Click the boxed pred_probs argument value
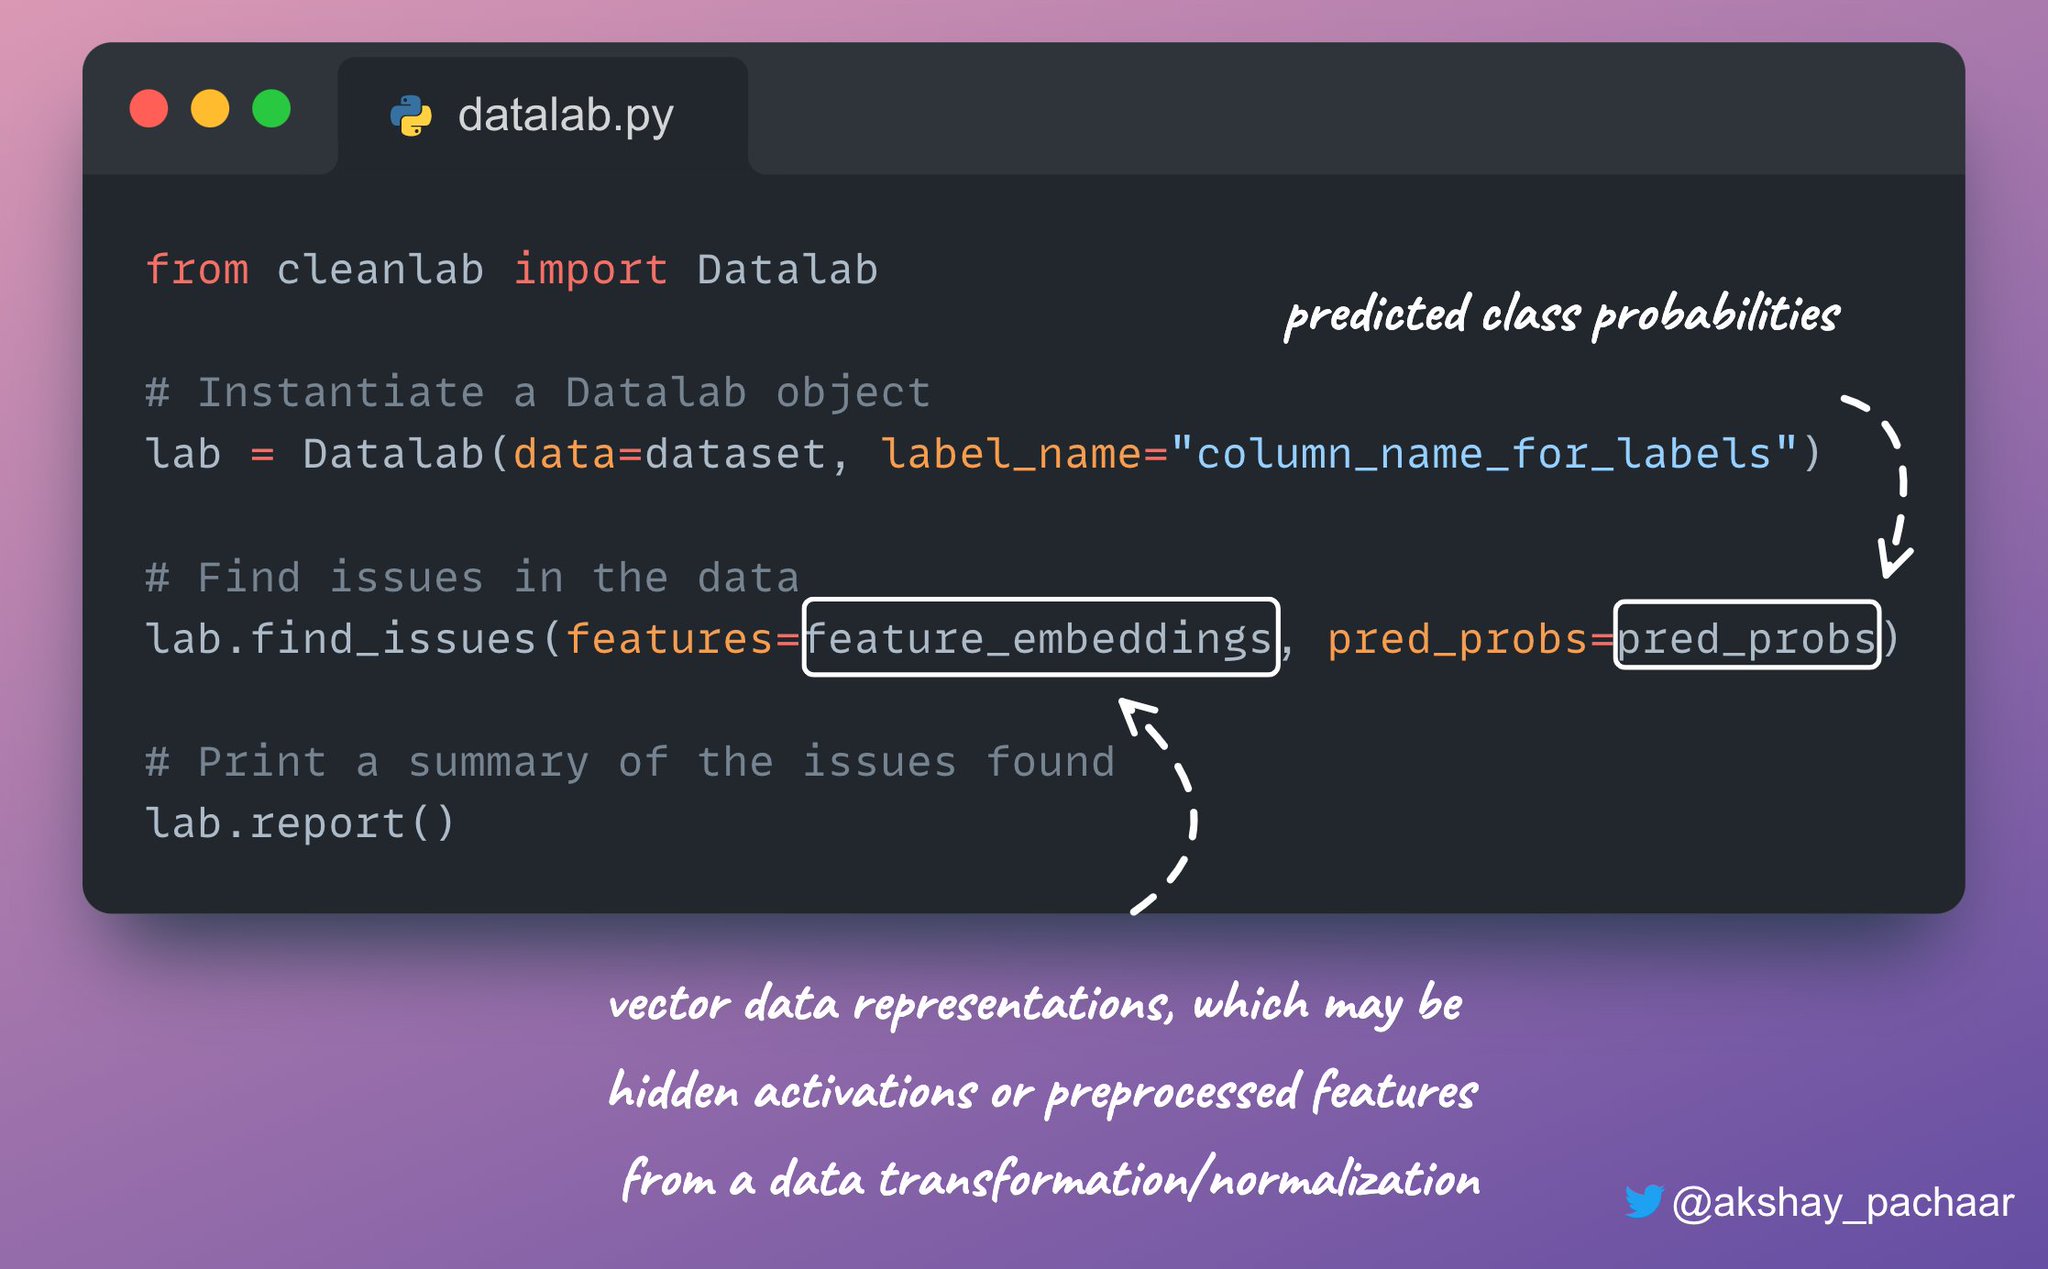The width and height of the screenshot is (2048, 1269). [1747, 636]
